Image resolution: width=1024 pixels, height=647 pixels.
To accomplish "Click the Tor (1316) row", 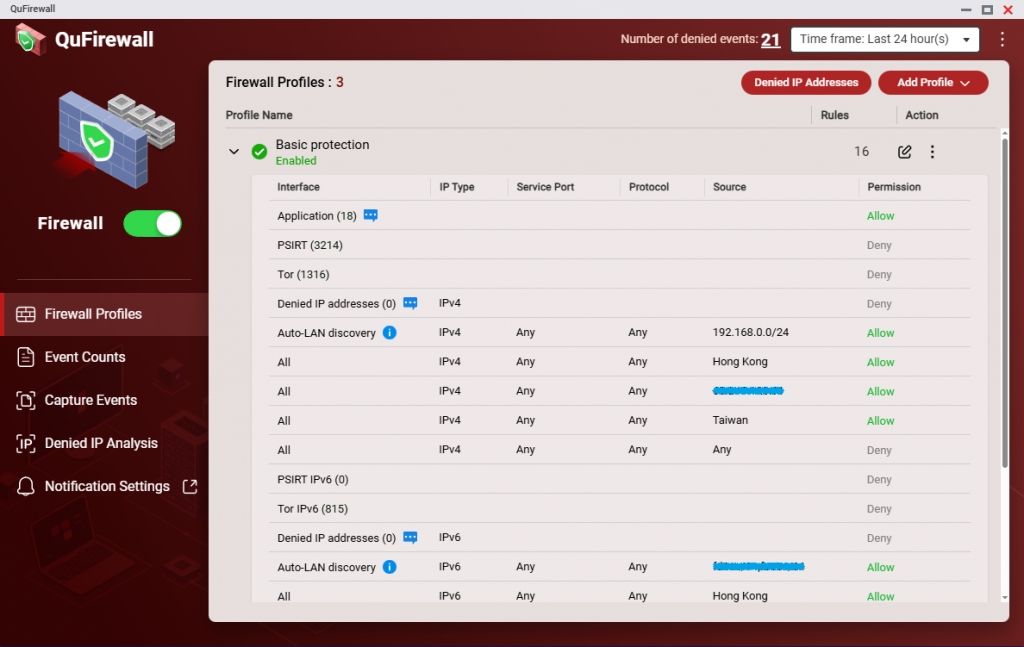I will tap(619, 274).
